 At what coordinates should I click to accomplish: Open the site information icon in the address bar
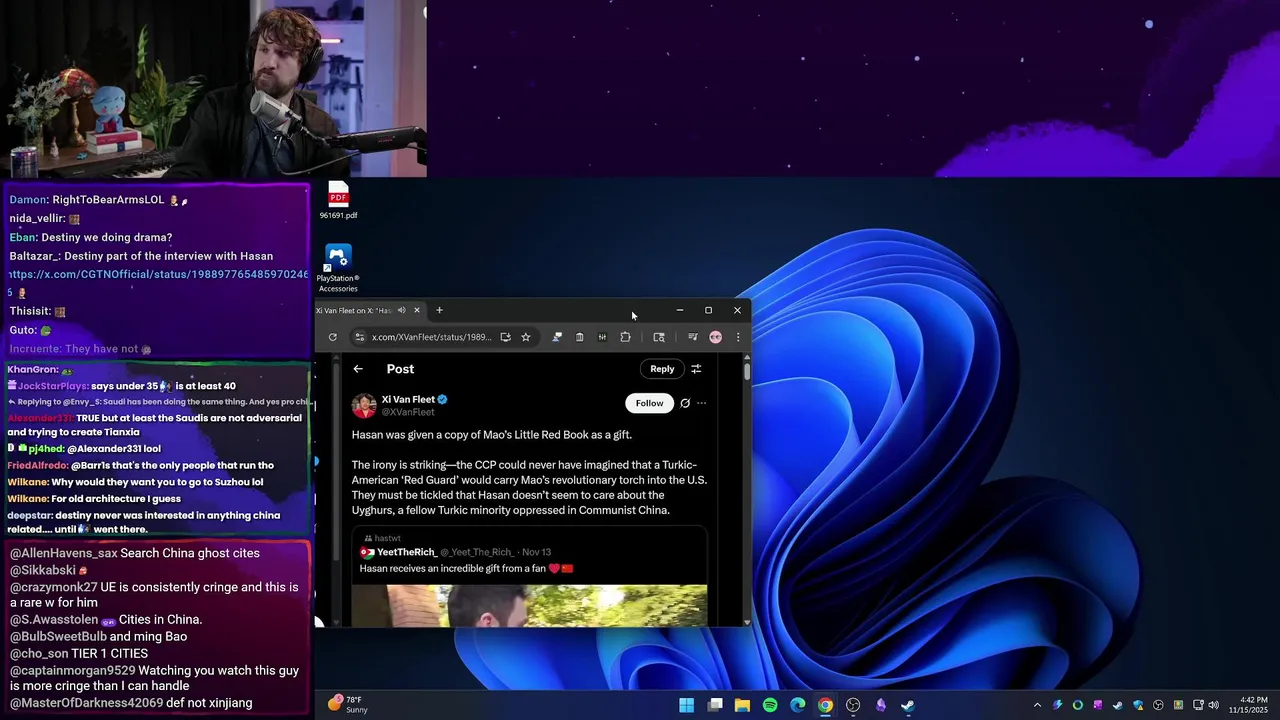[x=360, y=337]
